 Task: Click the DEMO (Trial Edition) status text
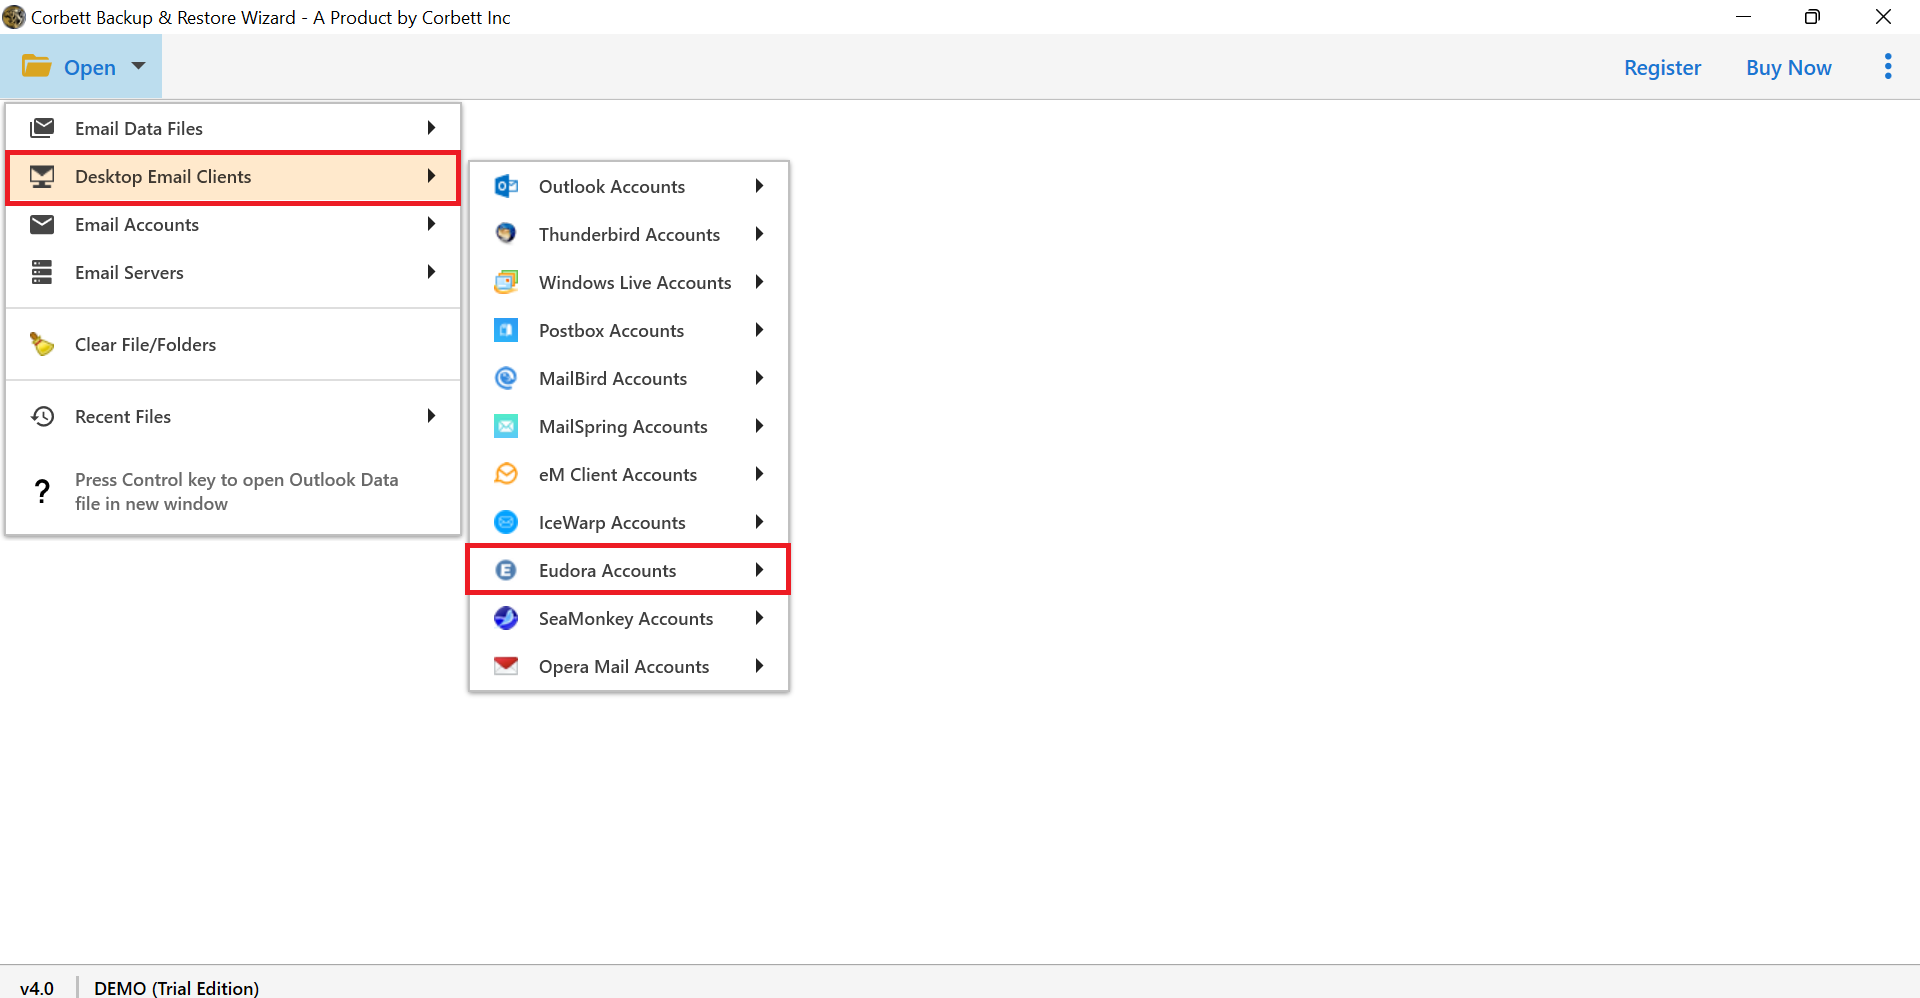coord(176,987)
